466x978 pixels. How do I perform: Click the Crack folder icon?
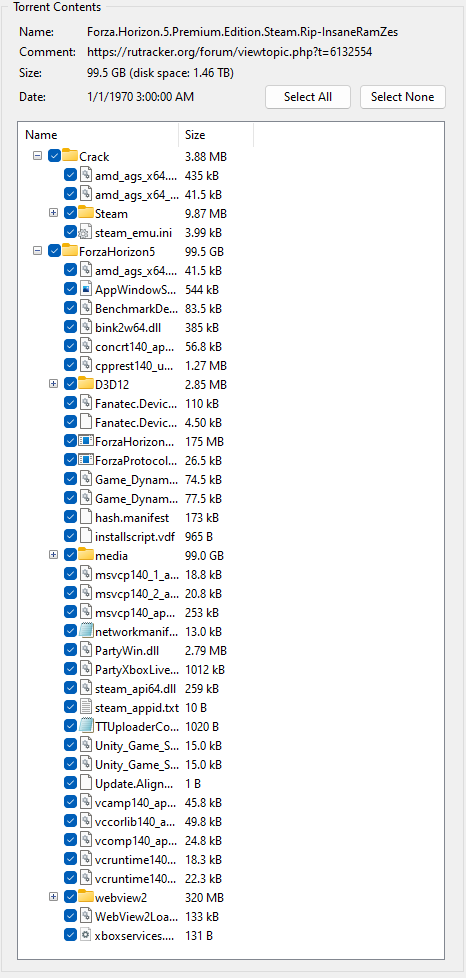[x=70, y=155]
